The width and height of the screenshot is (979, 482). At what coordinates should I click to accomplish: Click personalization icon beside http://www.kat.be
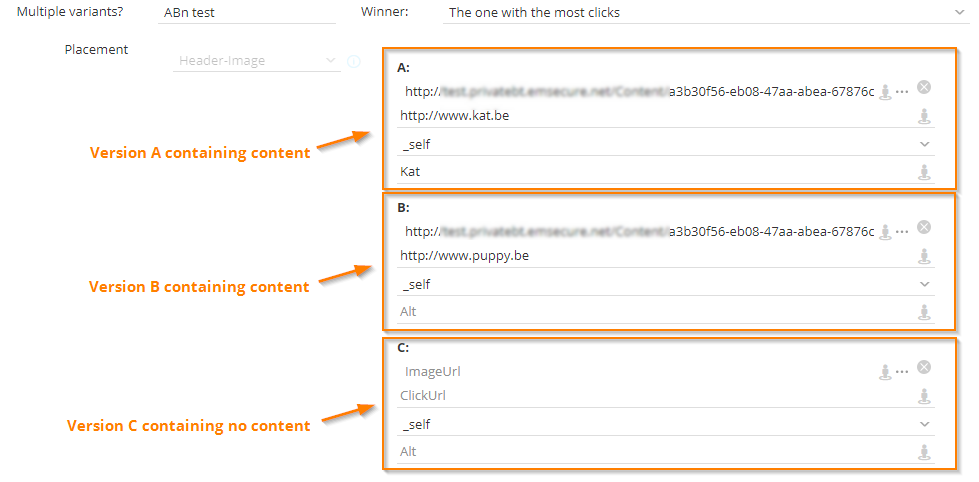click(924, 116)
